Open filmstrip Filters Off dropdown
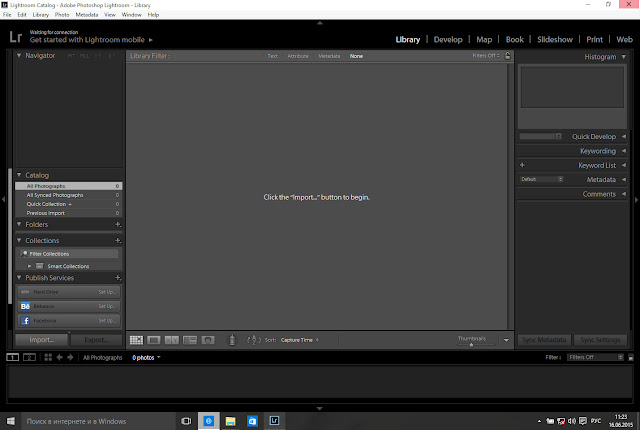 coord(595,357)
